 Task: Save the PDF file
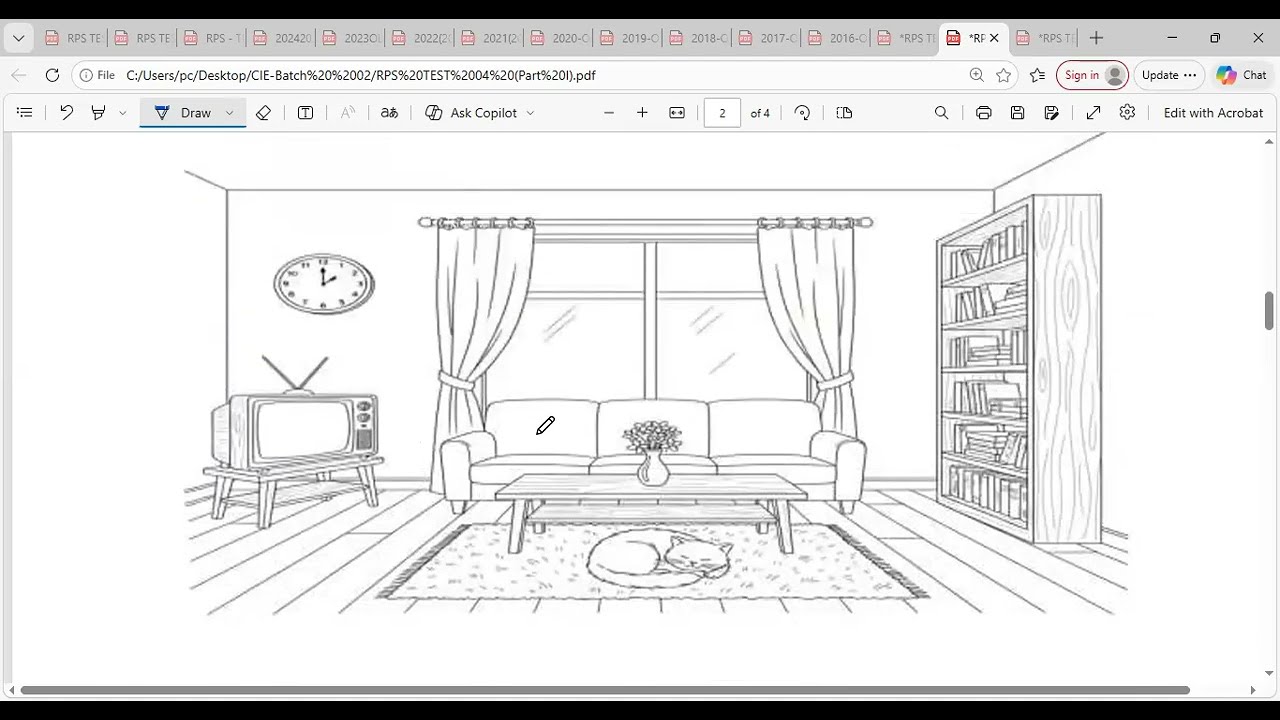(1018, 113)
